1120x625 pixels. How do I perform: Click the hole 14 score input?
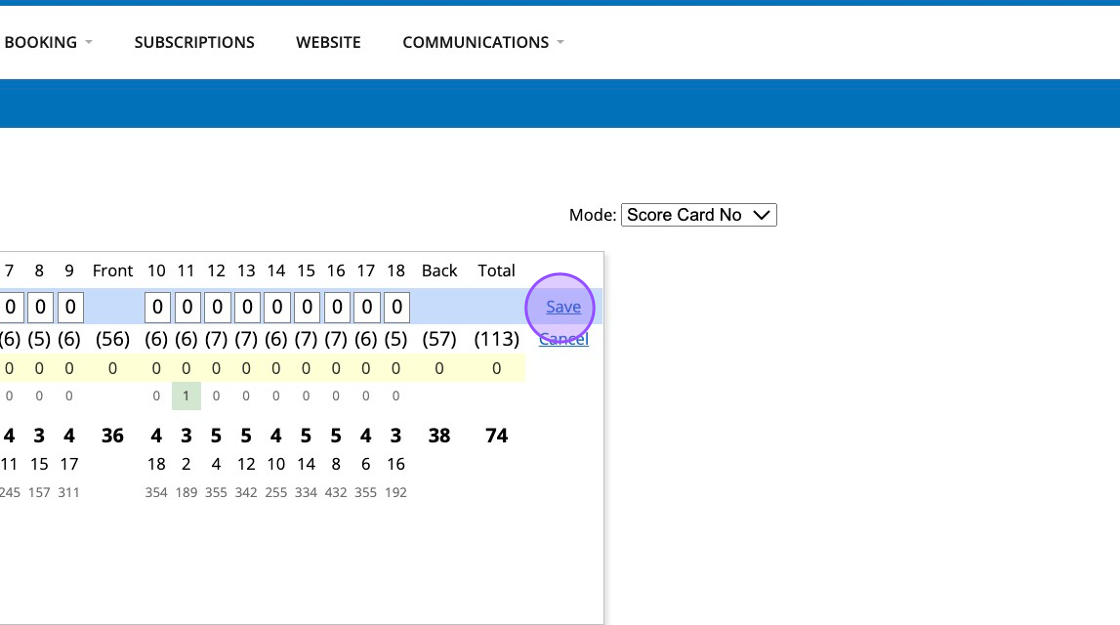(x=277, y=307)
